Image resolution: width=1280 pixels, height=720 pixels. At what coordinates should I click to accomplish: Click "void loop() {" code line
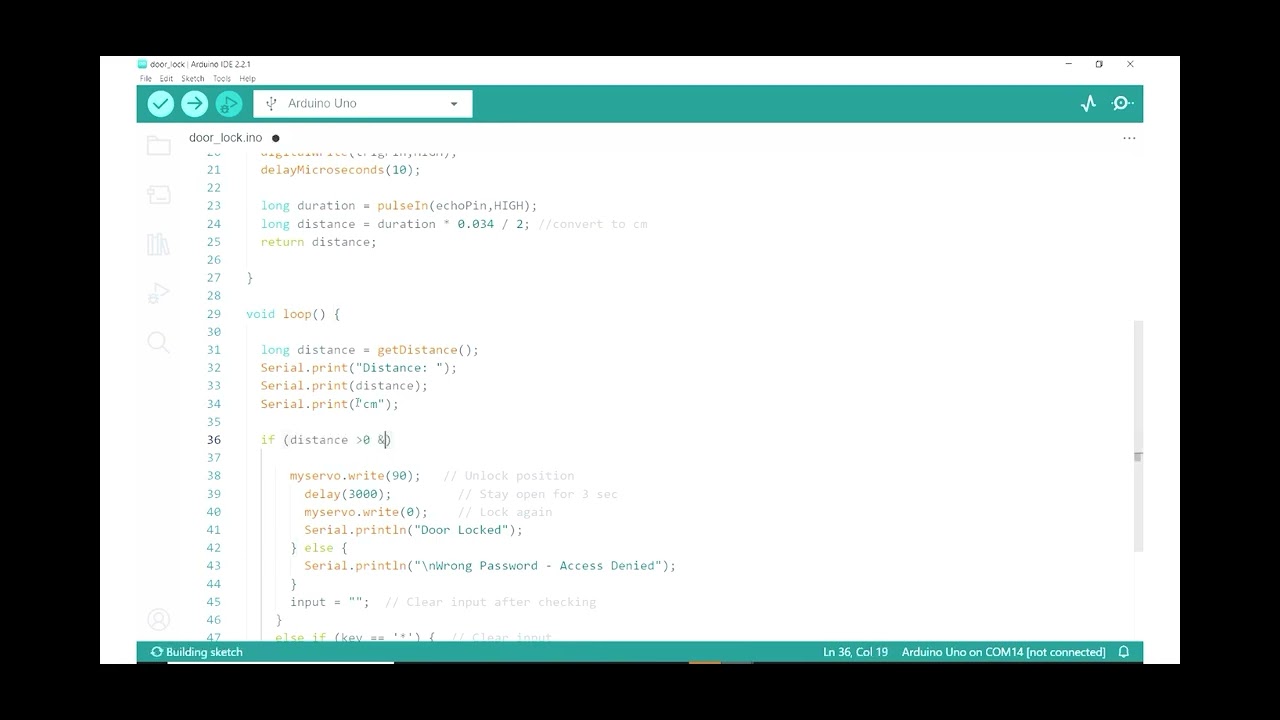[x=293, y=314]
